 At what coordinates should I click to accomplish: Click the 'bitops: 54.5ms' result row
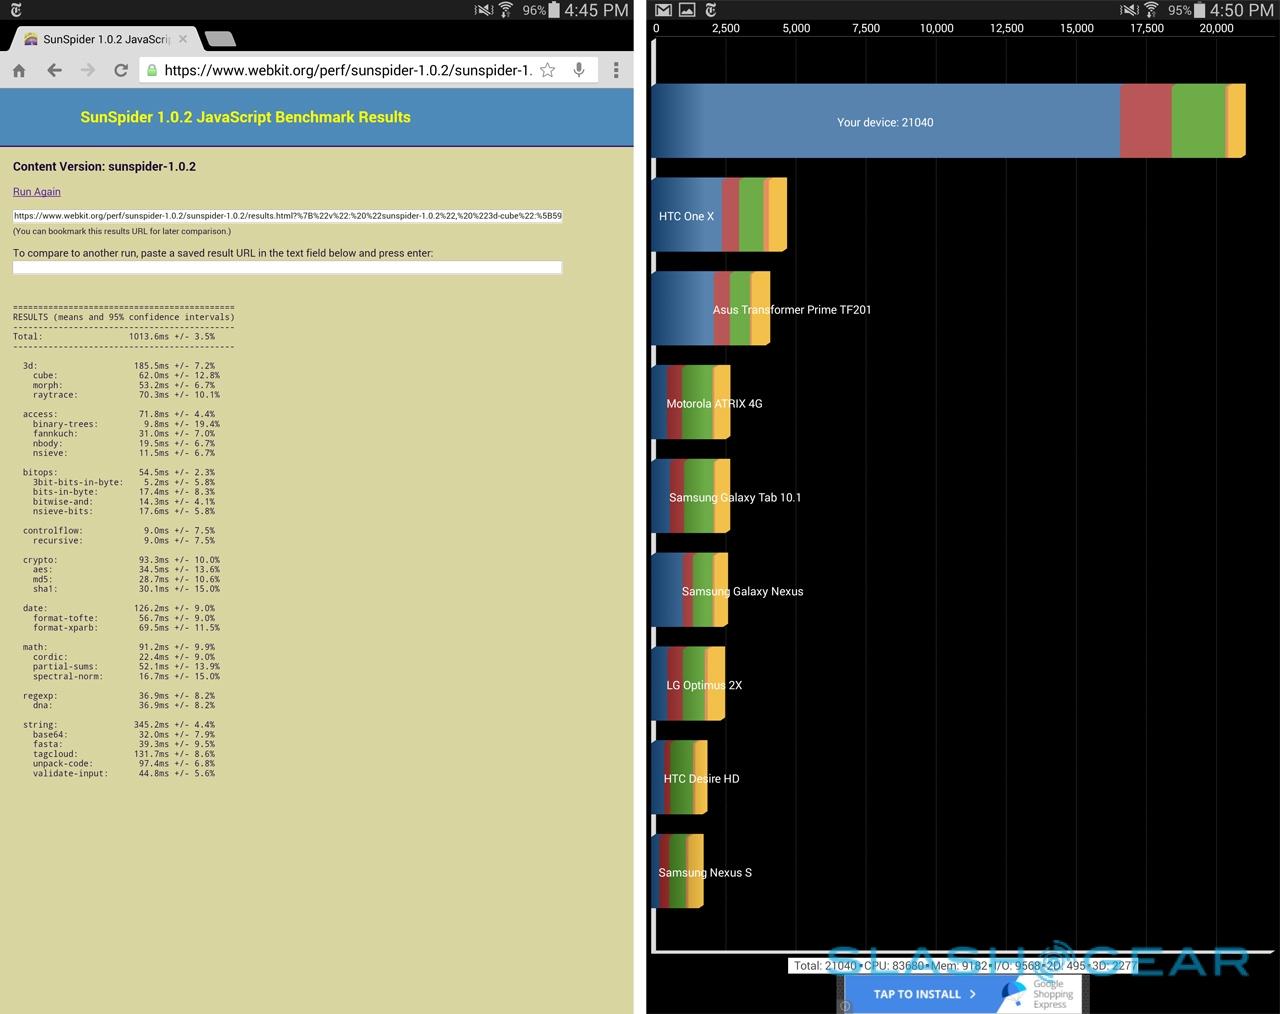pos(119,472)
